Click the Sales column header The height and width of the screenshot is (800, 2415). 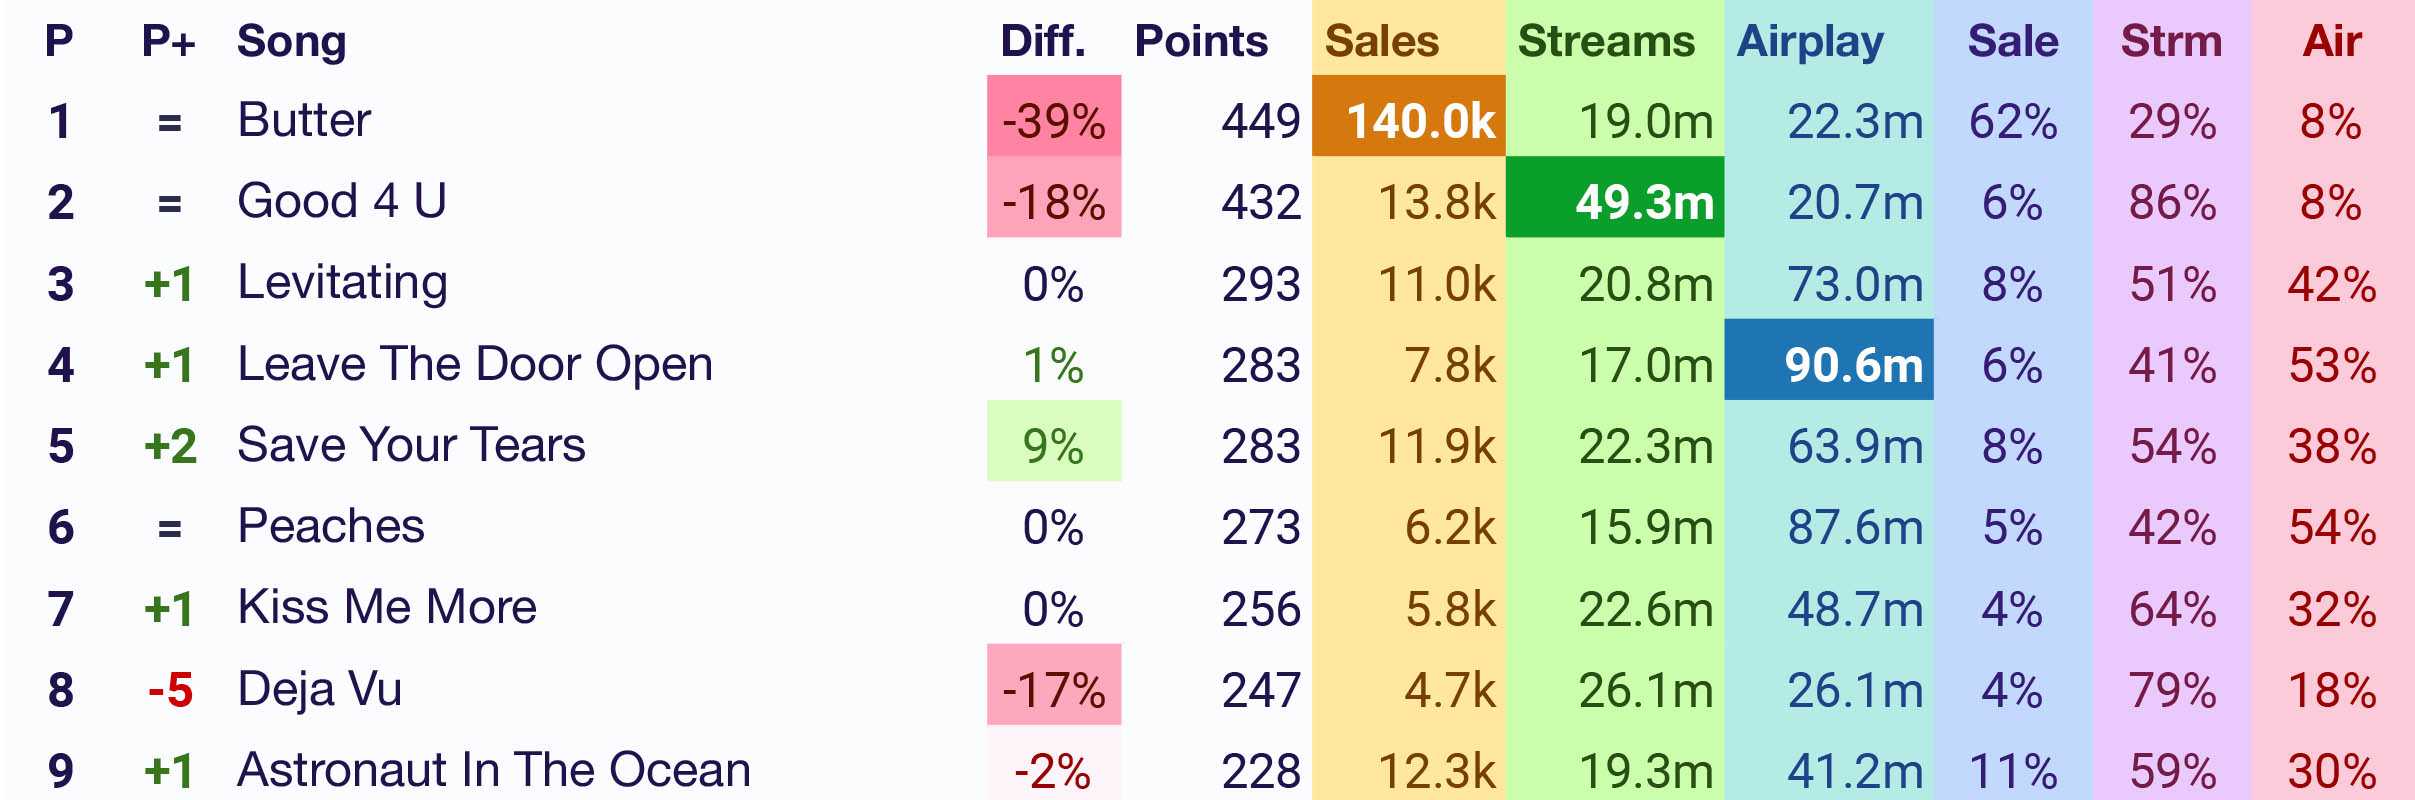pos(1381,42)
